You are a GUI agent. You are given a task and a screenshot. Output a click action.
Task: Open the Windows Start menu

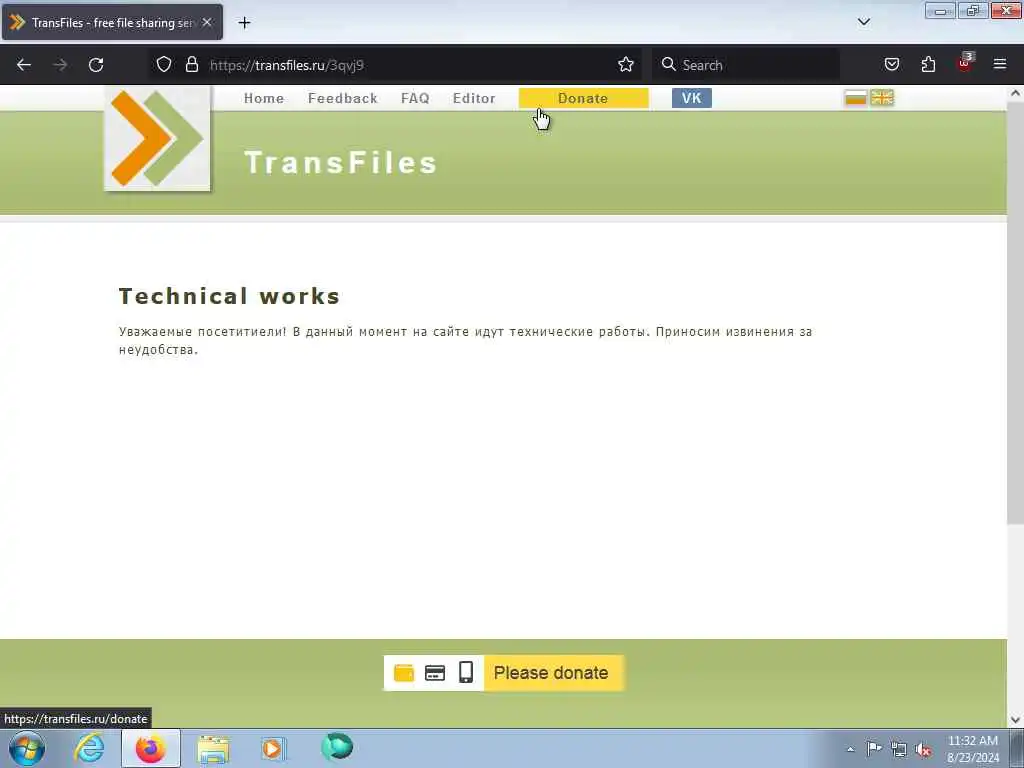coord(27,748)
